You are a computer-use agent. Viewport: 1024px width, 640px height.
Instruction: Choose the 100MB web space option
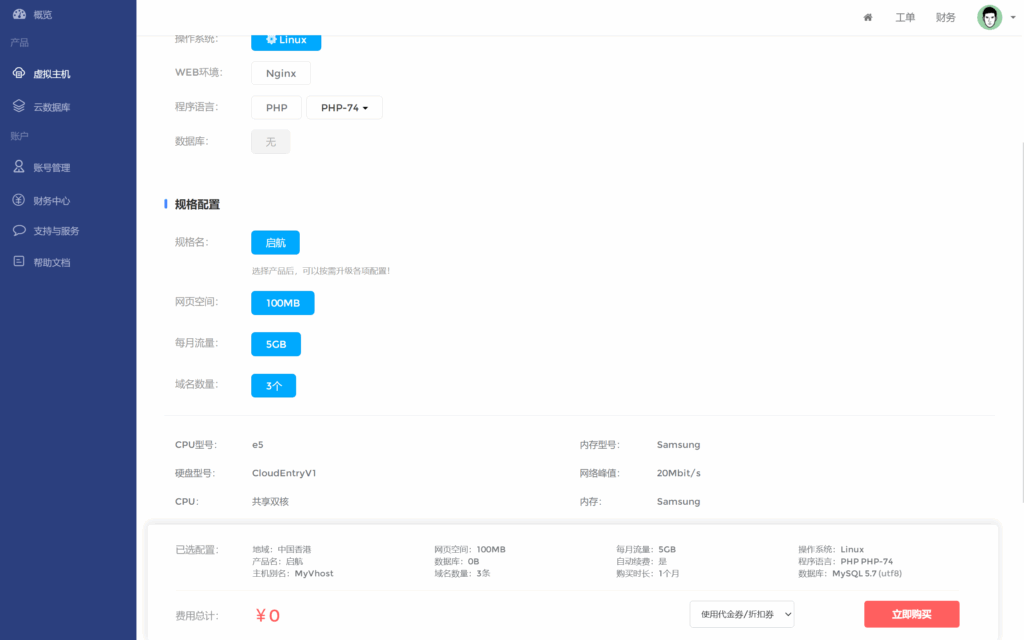tap(282, 303)
